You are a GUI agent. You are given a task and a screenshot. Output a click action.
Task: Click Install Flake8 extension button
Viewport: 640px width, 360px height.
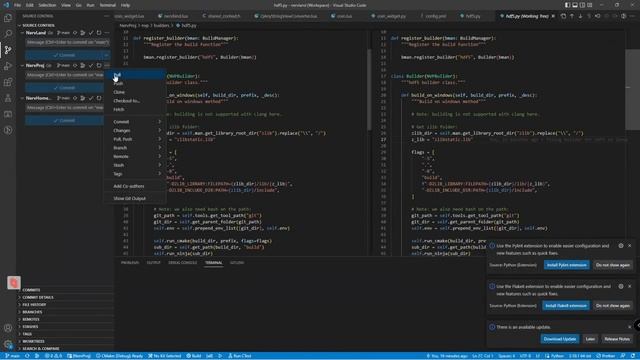(x=566, y=305)
